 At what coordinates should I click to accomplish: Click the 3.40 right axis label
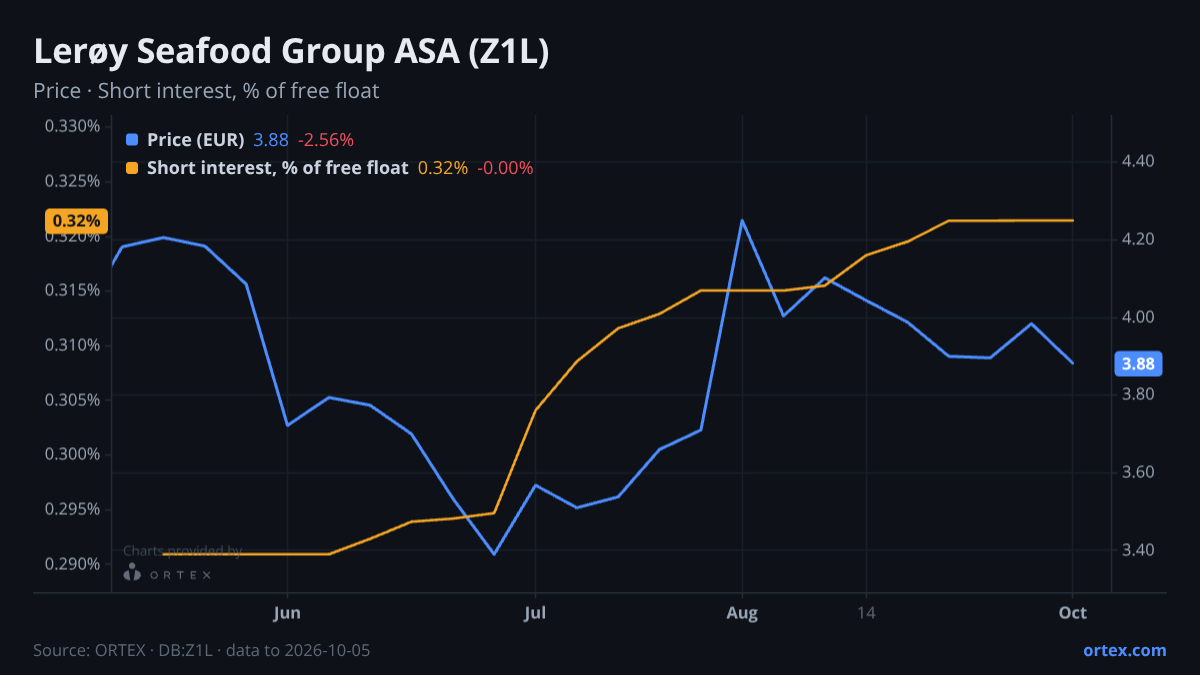pos(1139,550)
